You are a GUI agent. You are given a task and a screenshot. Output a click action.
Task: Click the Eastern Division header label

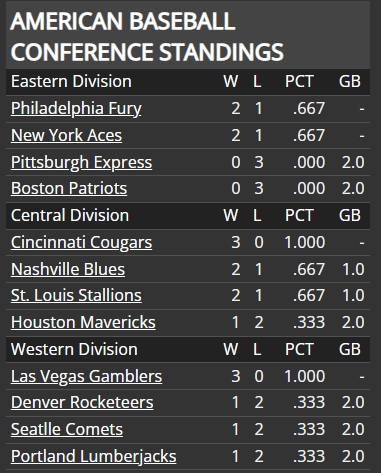point(71,81)
